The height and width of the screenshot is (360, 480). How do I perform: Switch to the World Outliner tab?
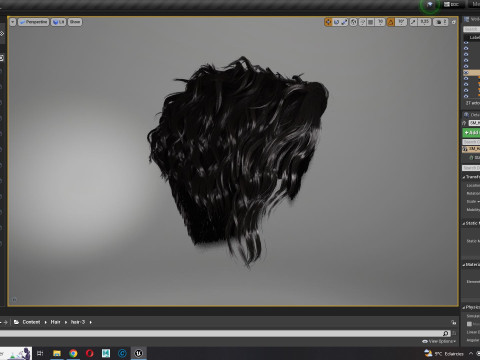click(x=472, y=20)
